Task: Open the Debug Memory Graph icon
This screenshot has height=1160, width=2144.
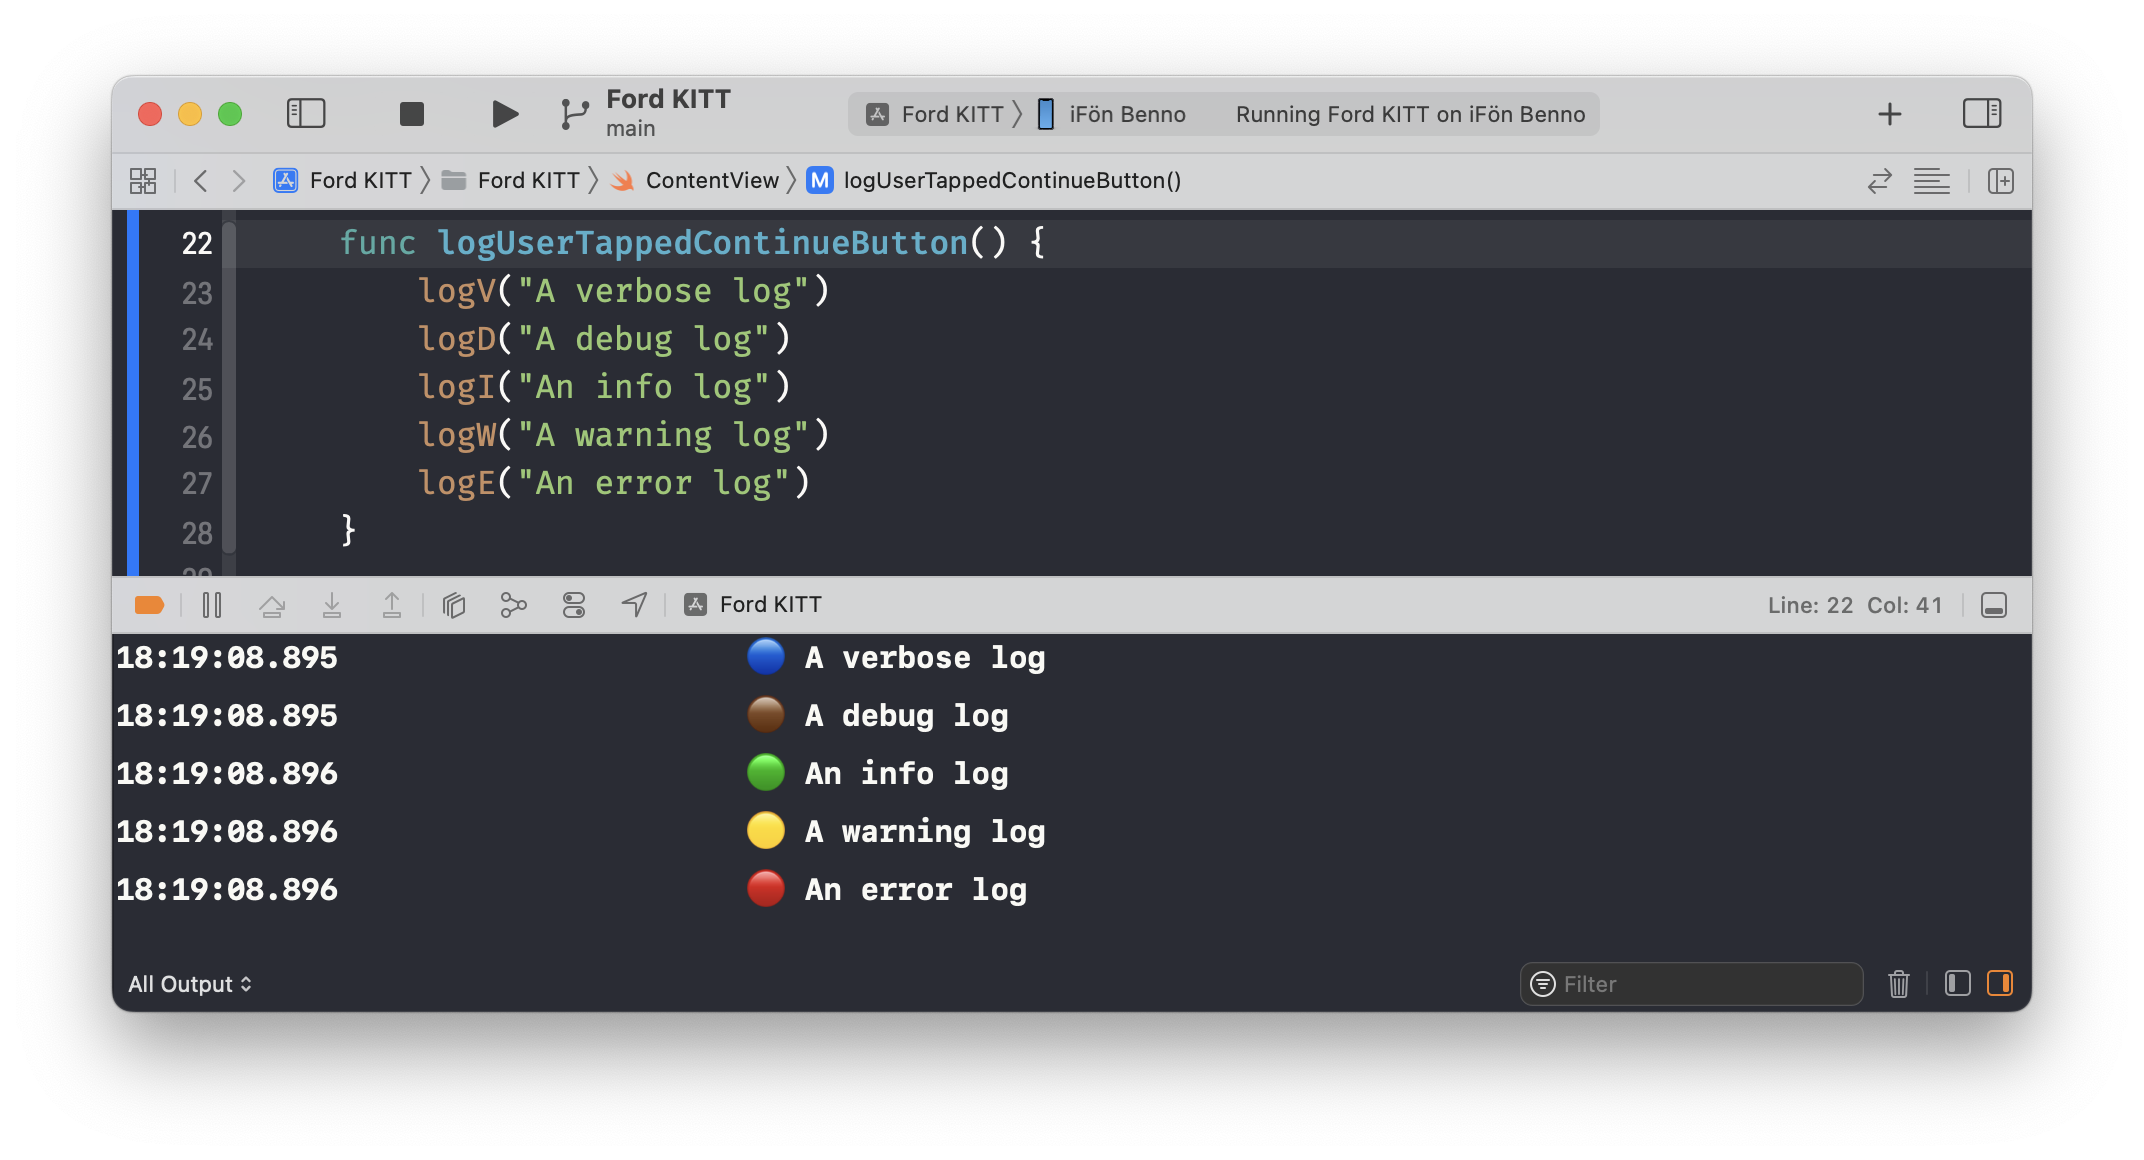Action: click(x=513, y=605)
